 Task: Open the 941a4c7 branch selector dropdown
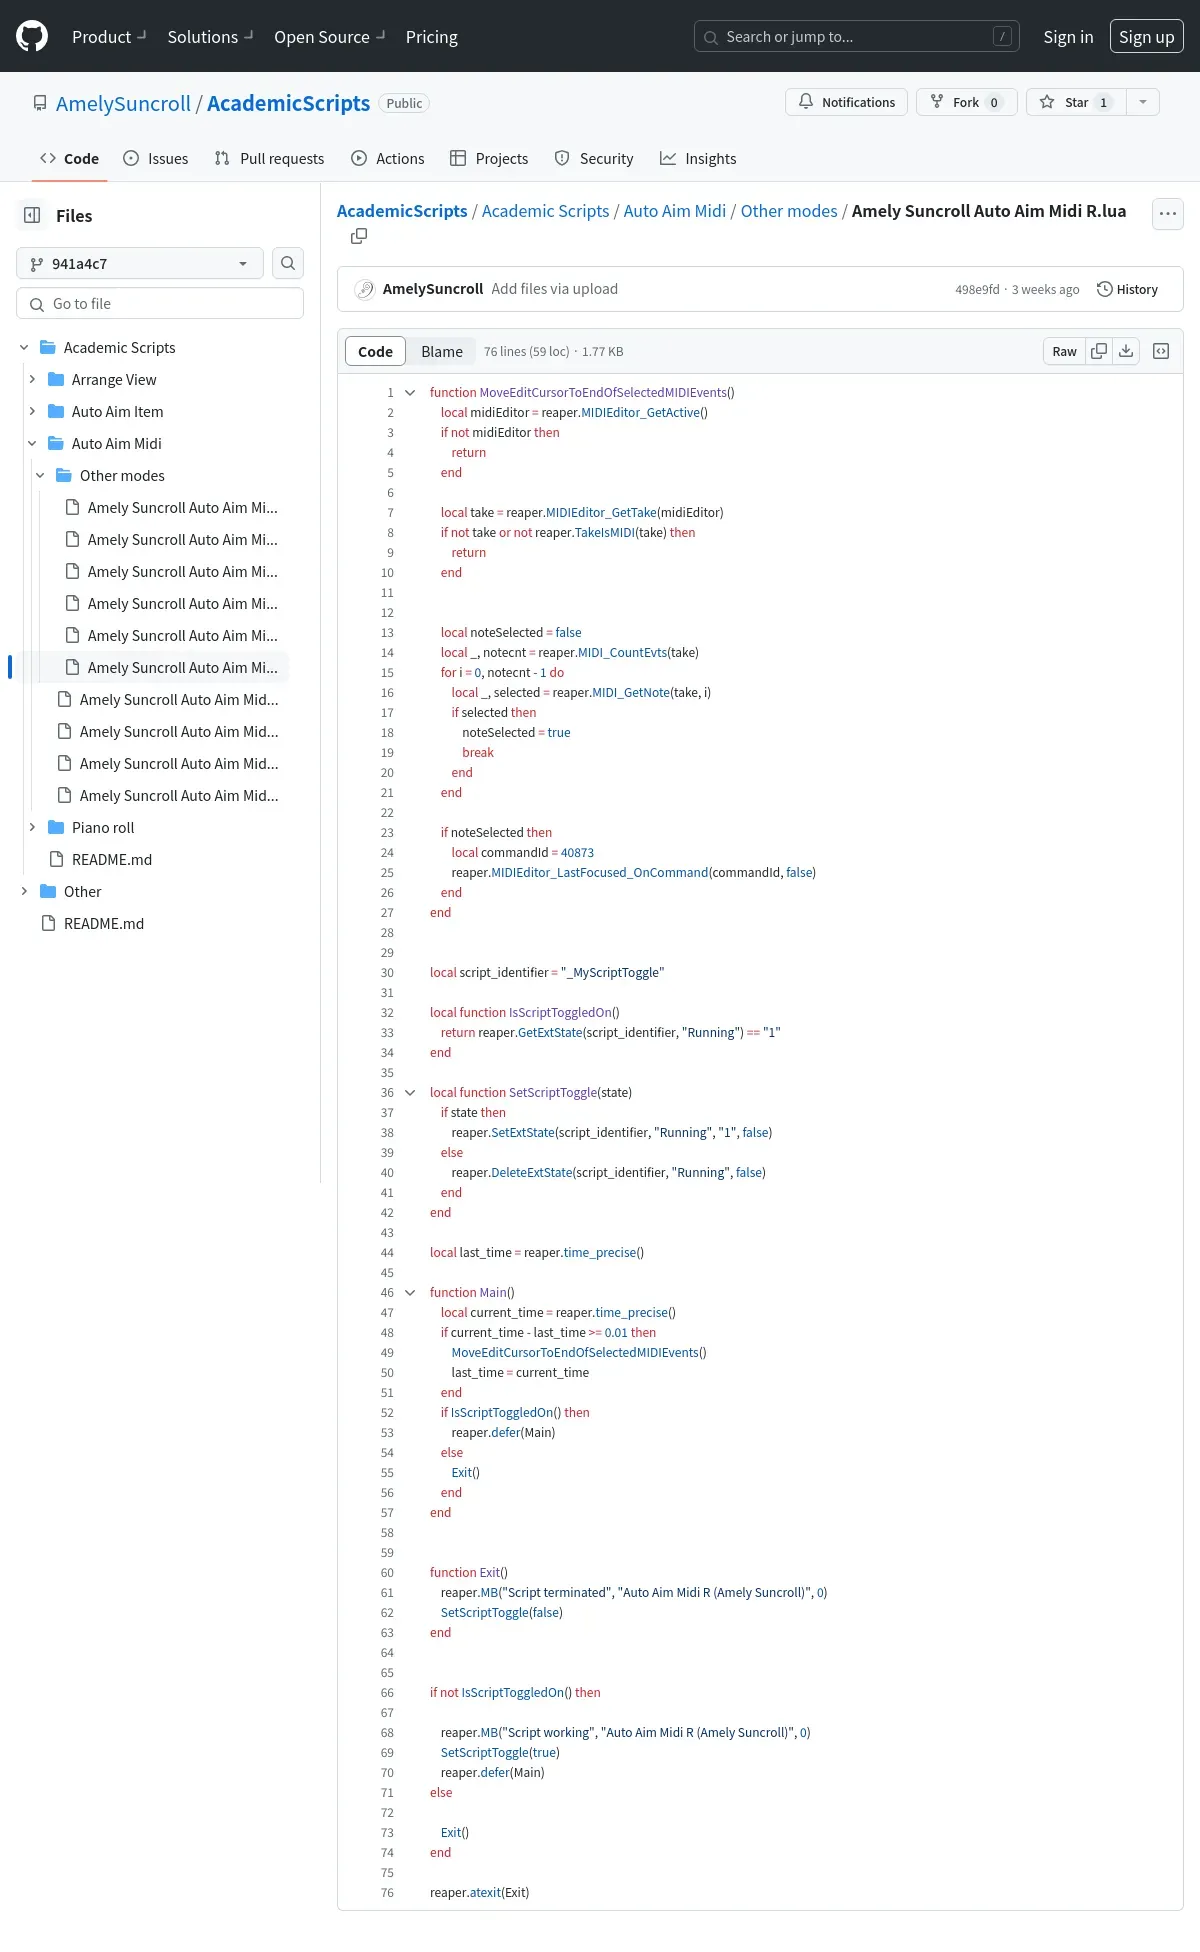point(140,263)
